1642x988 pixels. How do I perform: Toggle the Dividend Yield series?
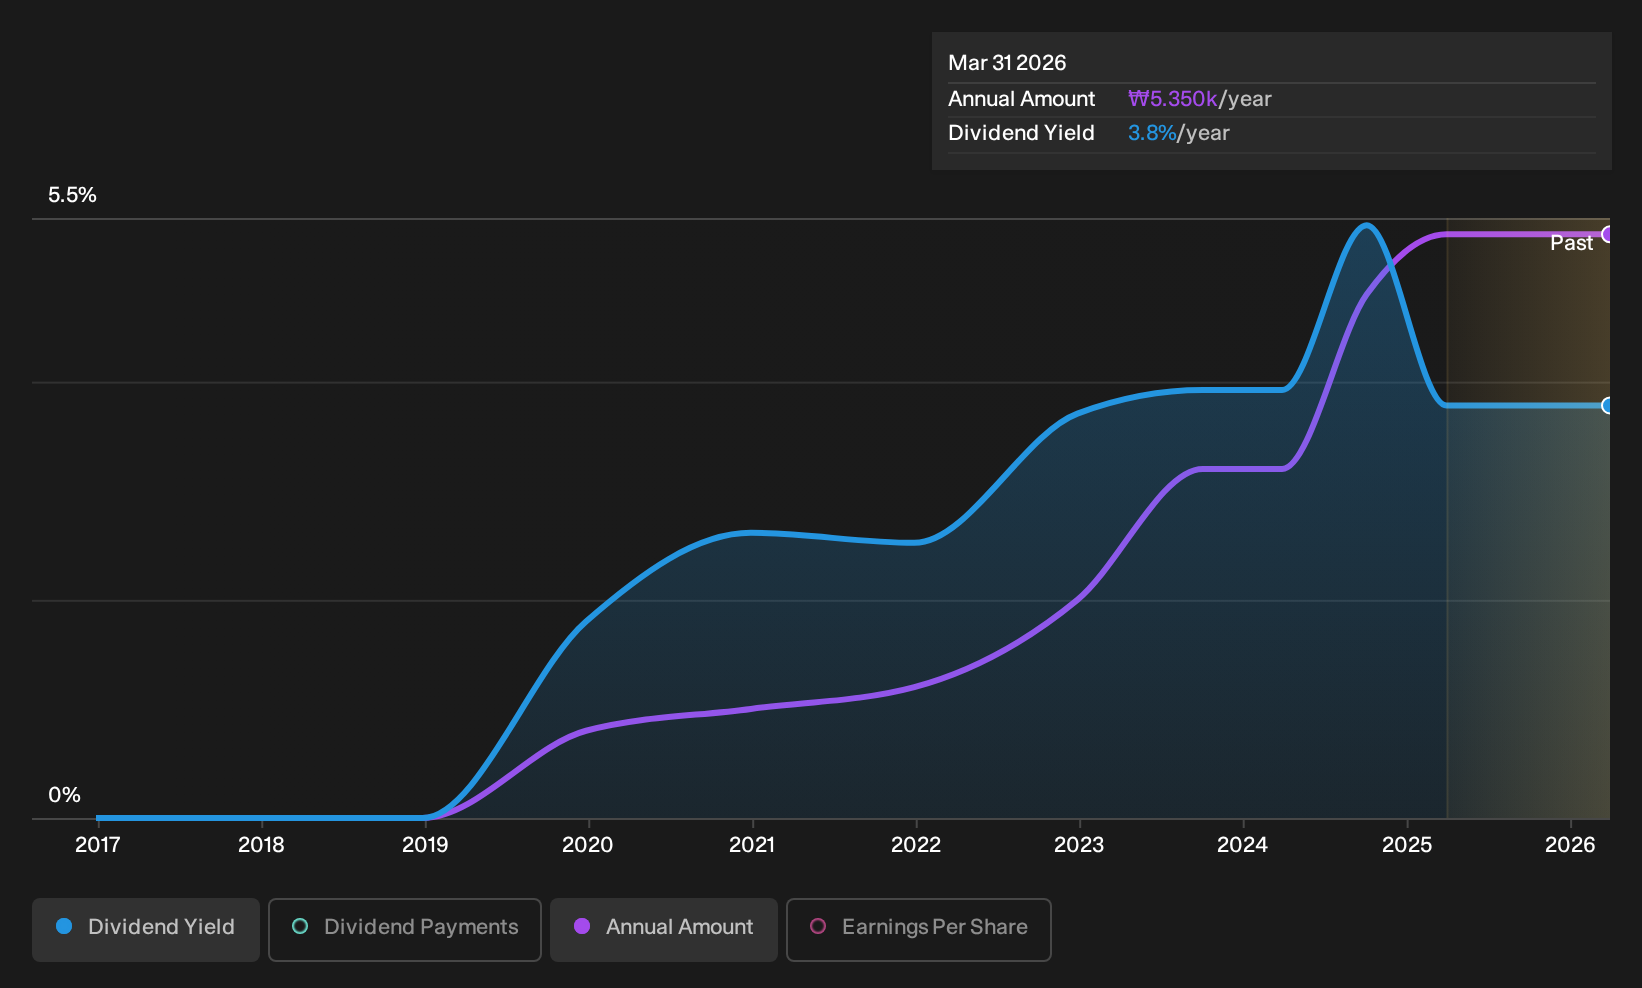[146, 929]
